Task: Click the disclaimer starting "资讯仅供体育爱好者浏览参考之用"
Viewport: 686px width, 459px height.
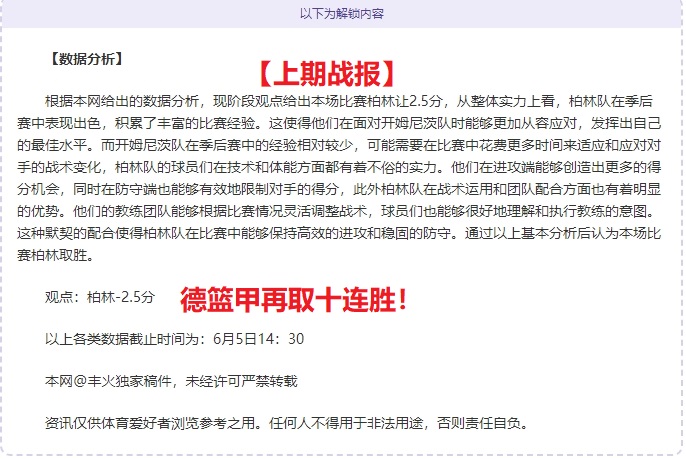Action: (287, 423)
